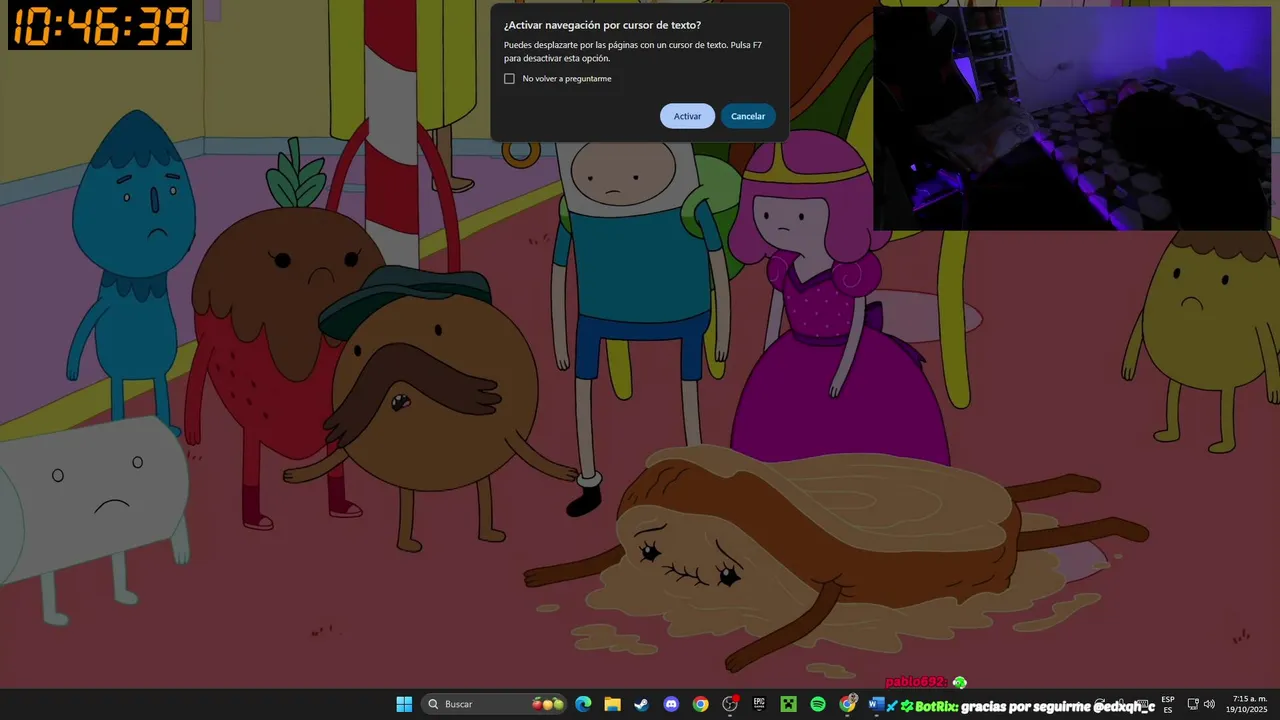
Task: Click the webcam overlay thumbnail
Action: 1072,118
